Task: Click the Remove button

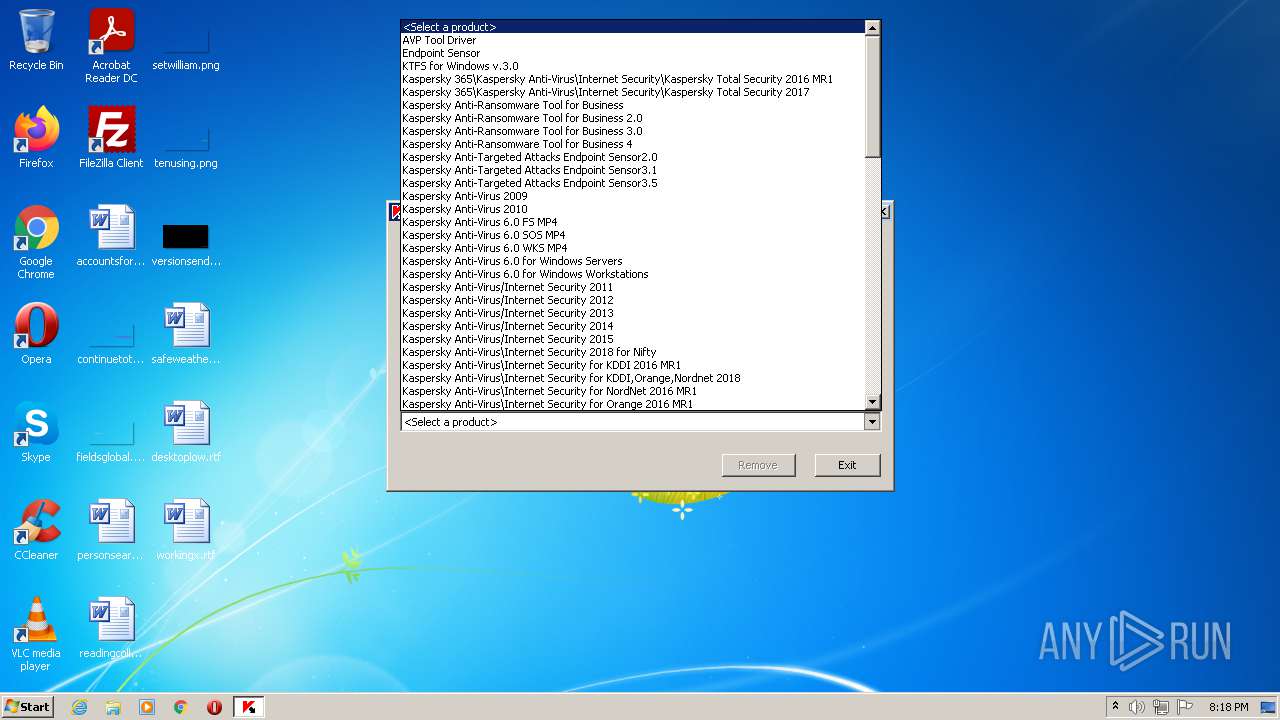Action: (x=758, y=465)
